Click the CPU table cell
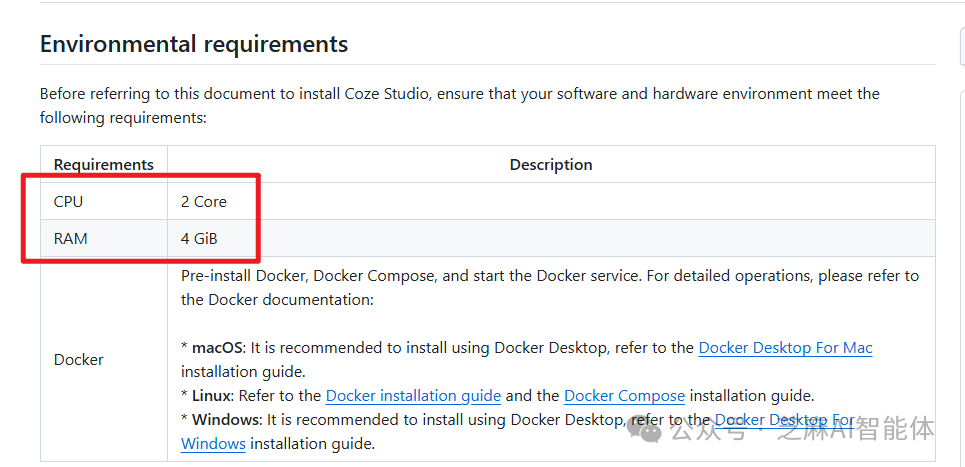Viewport: 965px width, 467px height. point(69,201)
